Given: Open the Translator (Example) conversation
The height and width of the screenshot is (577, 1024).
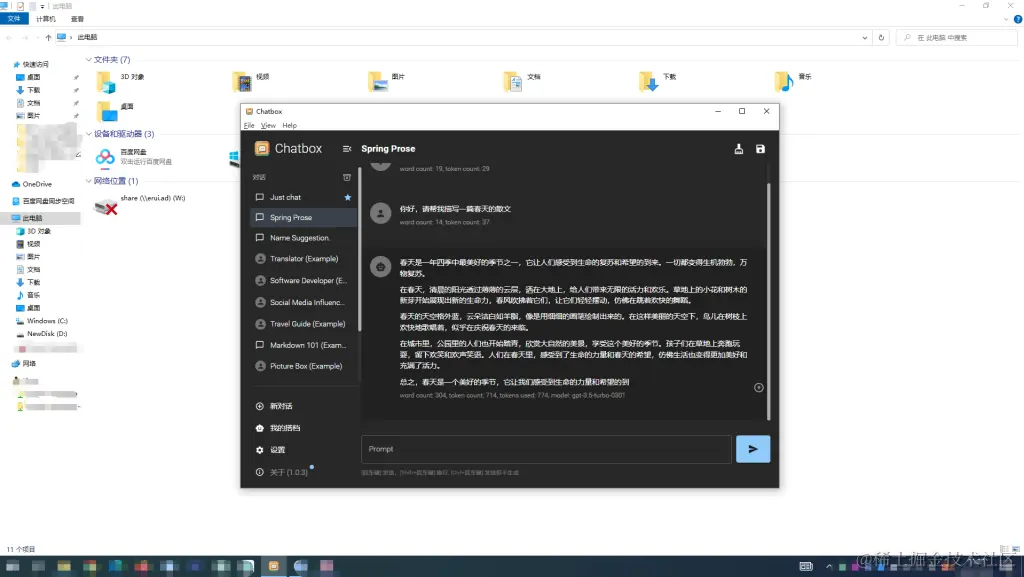Looking at the screenshot, I should (304, 258).
